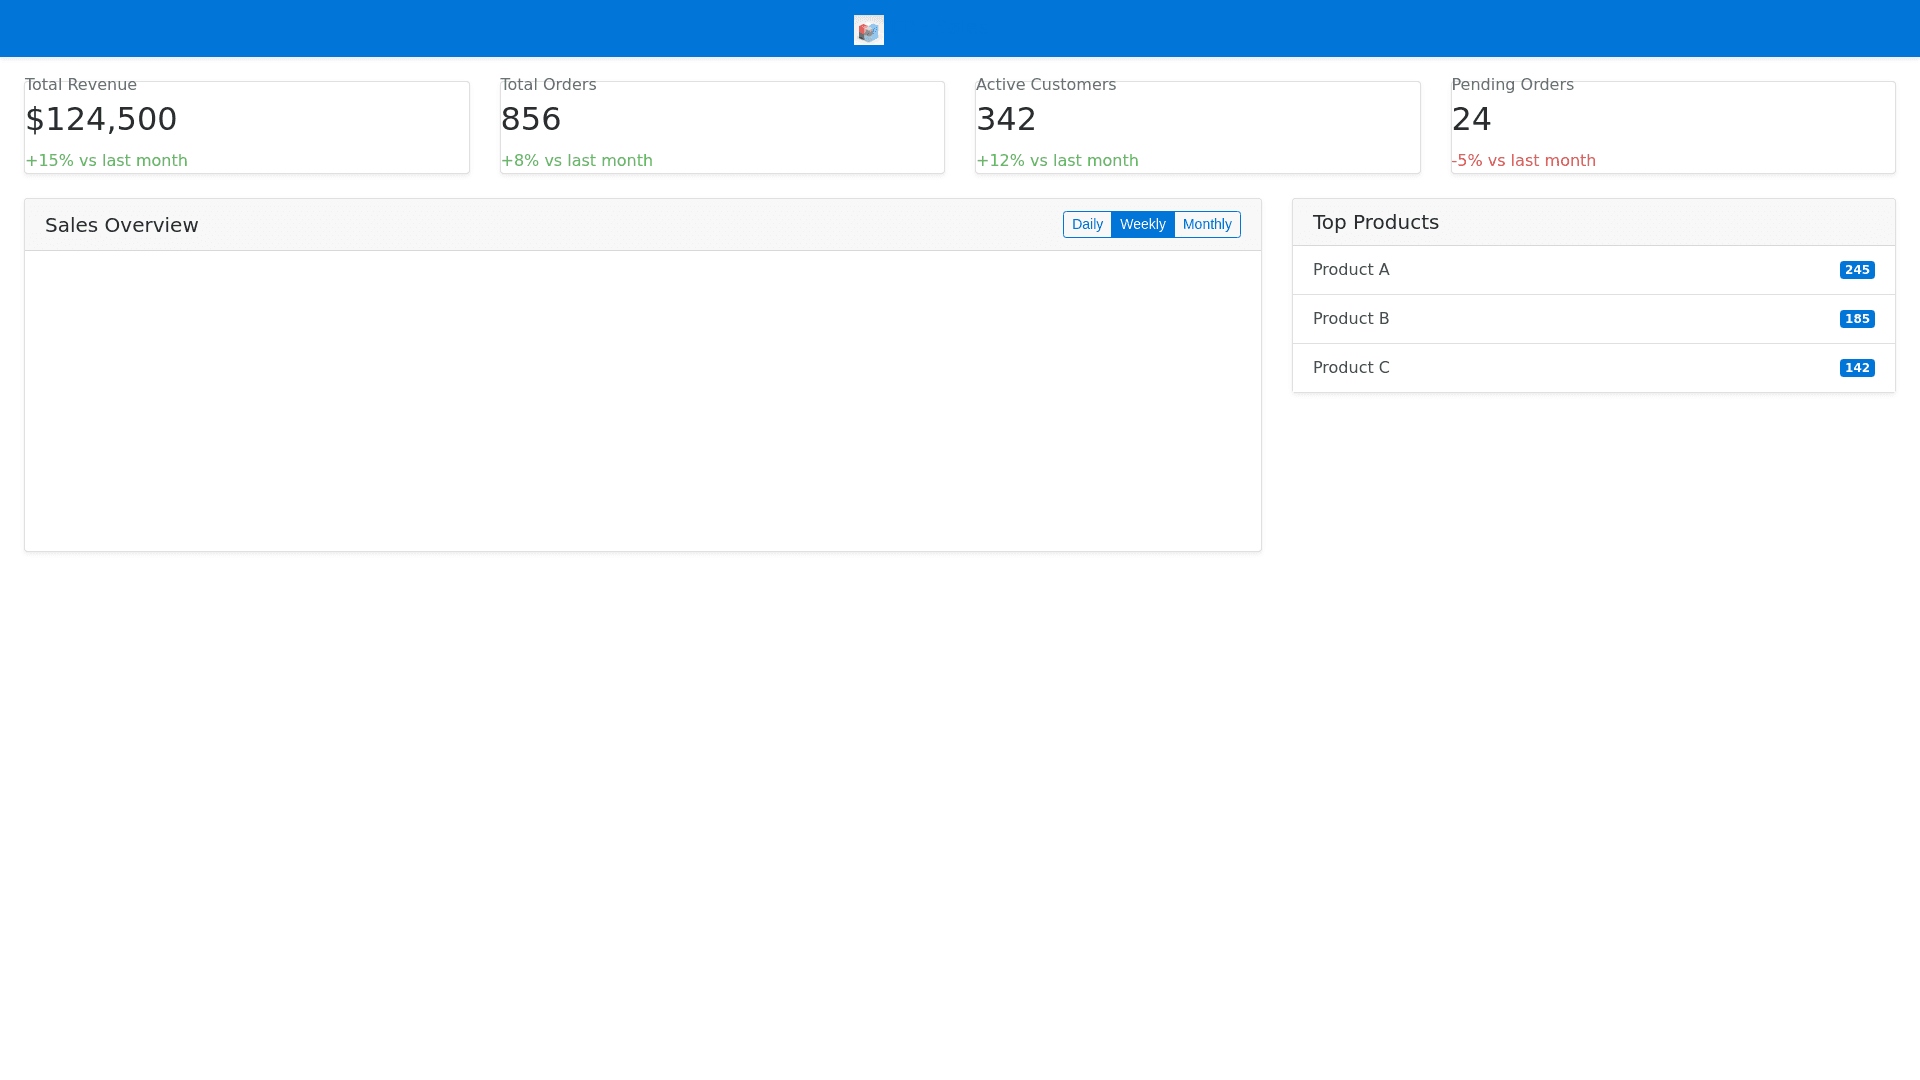Select the Weekly view button
Viewport: 1920px width, 1080px height.
pos(1142,224)
